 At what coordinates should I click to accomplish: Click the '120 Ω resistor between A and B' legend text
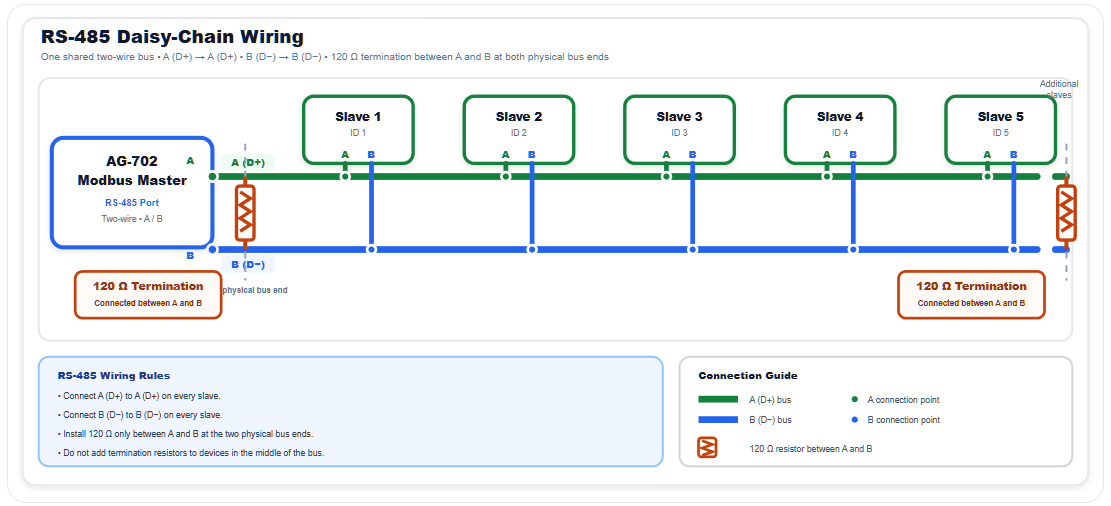click(811, 449)
